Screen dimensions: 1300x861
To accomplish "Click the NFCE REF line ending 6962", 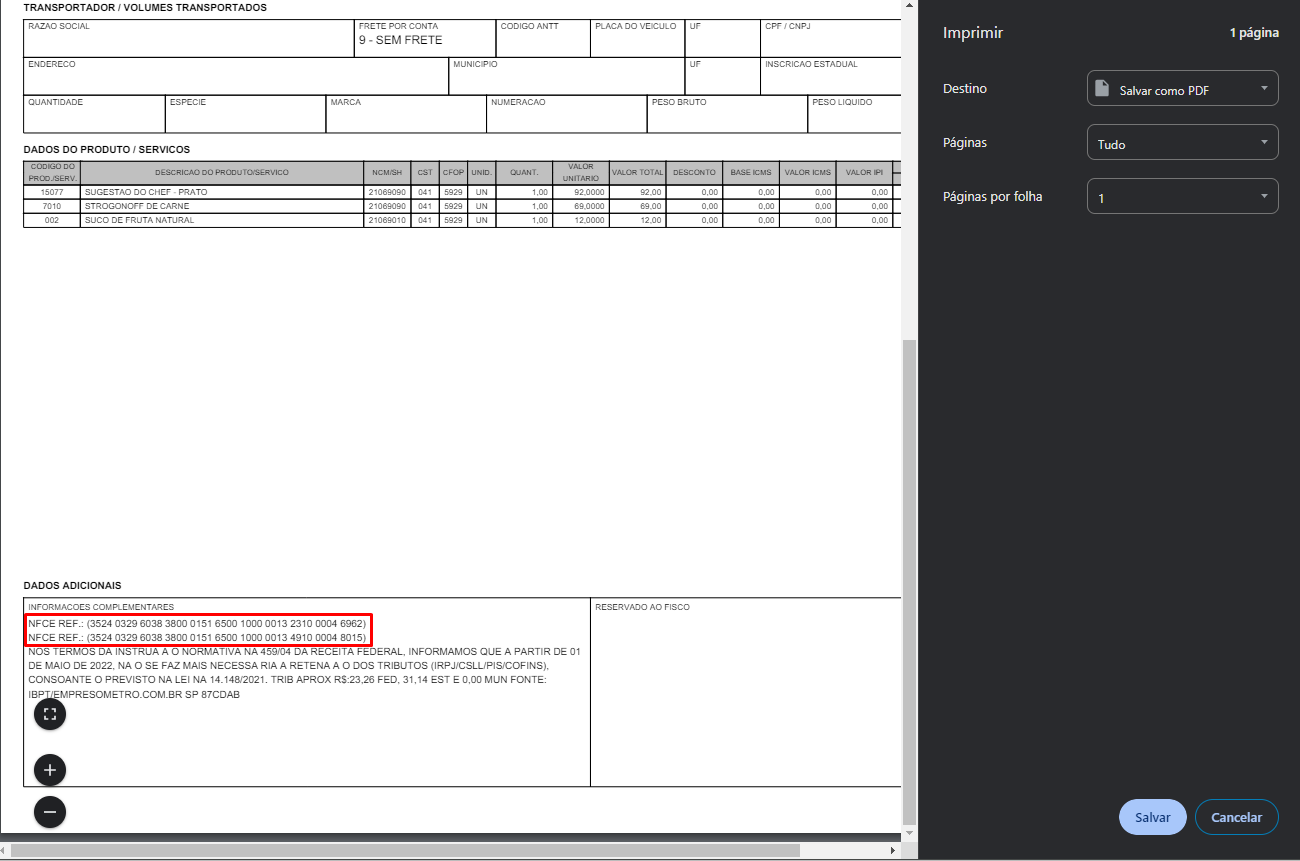I will (x=197, y=624).
